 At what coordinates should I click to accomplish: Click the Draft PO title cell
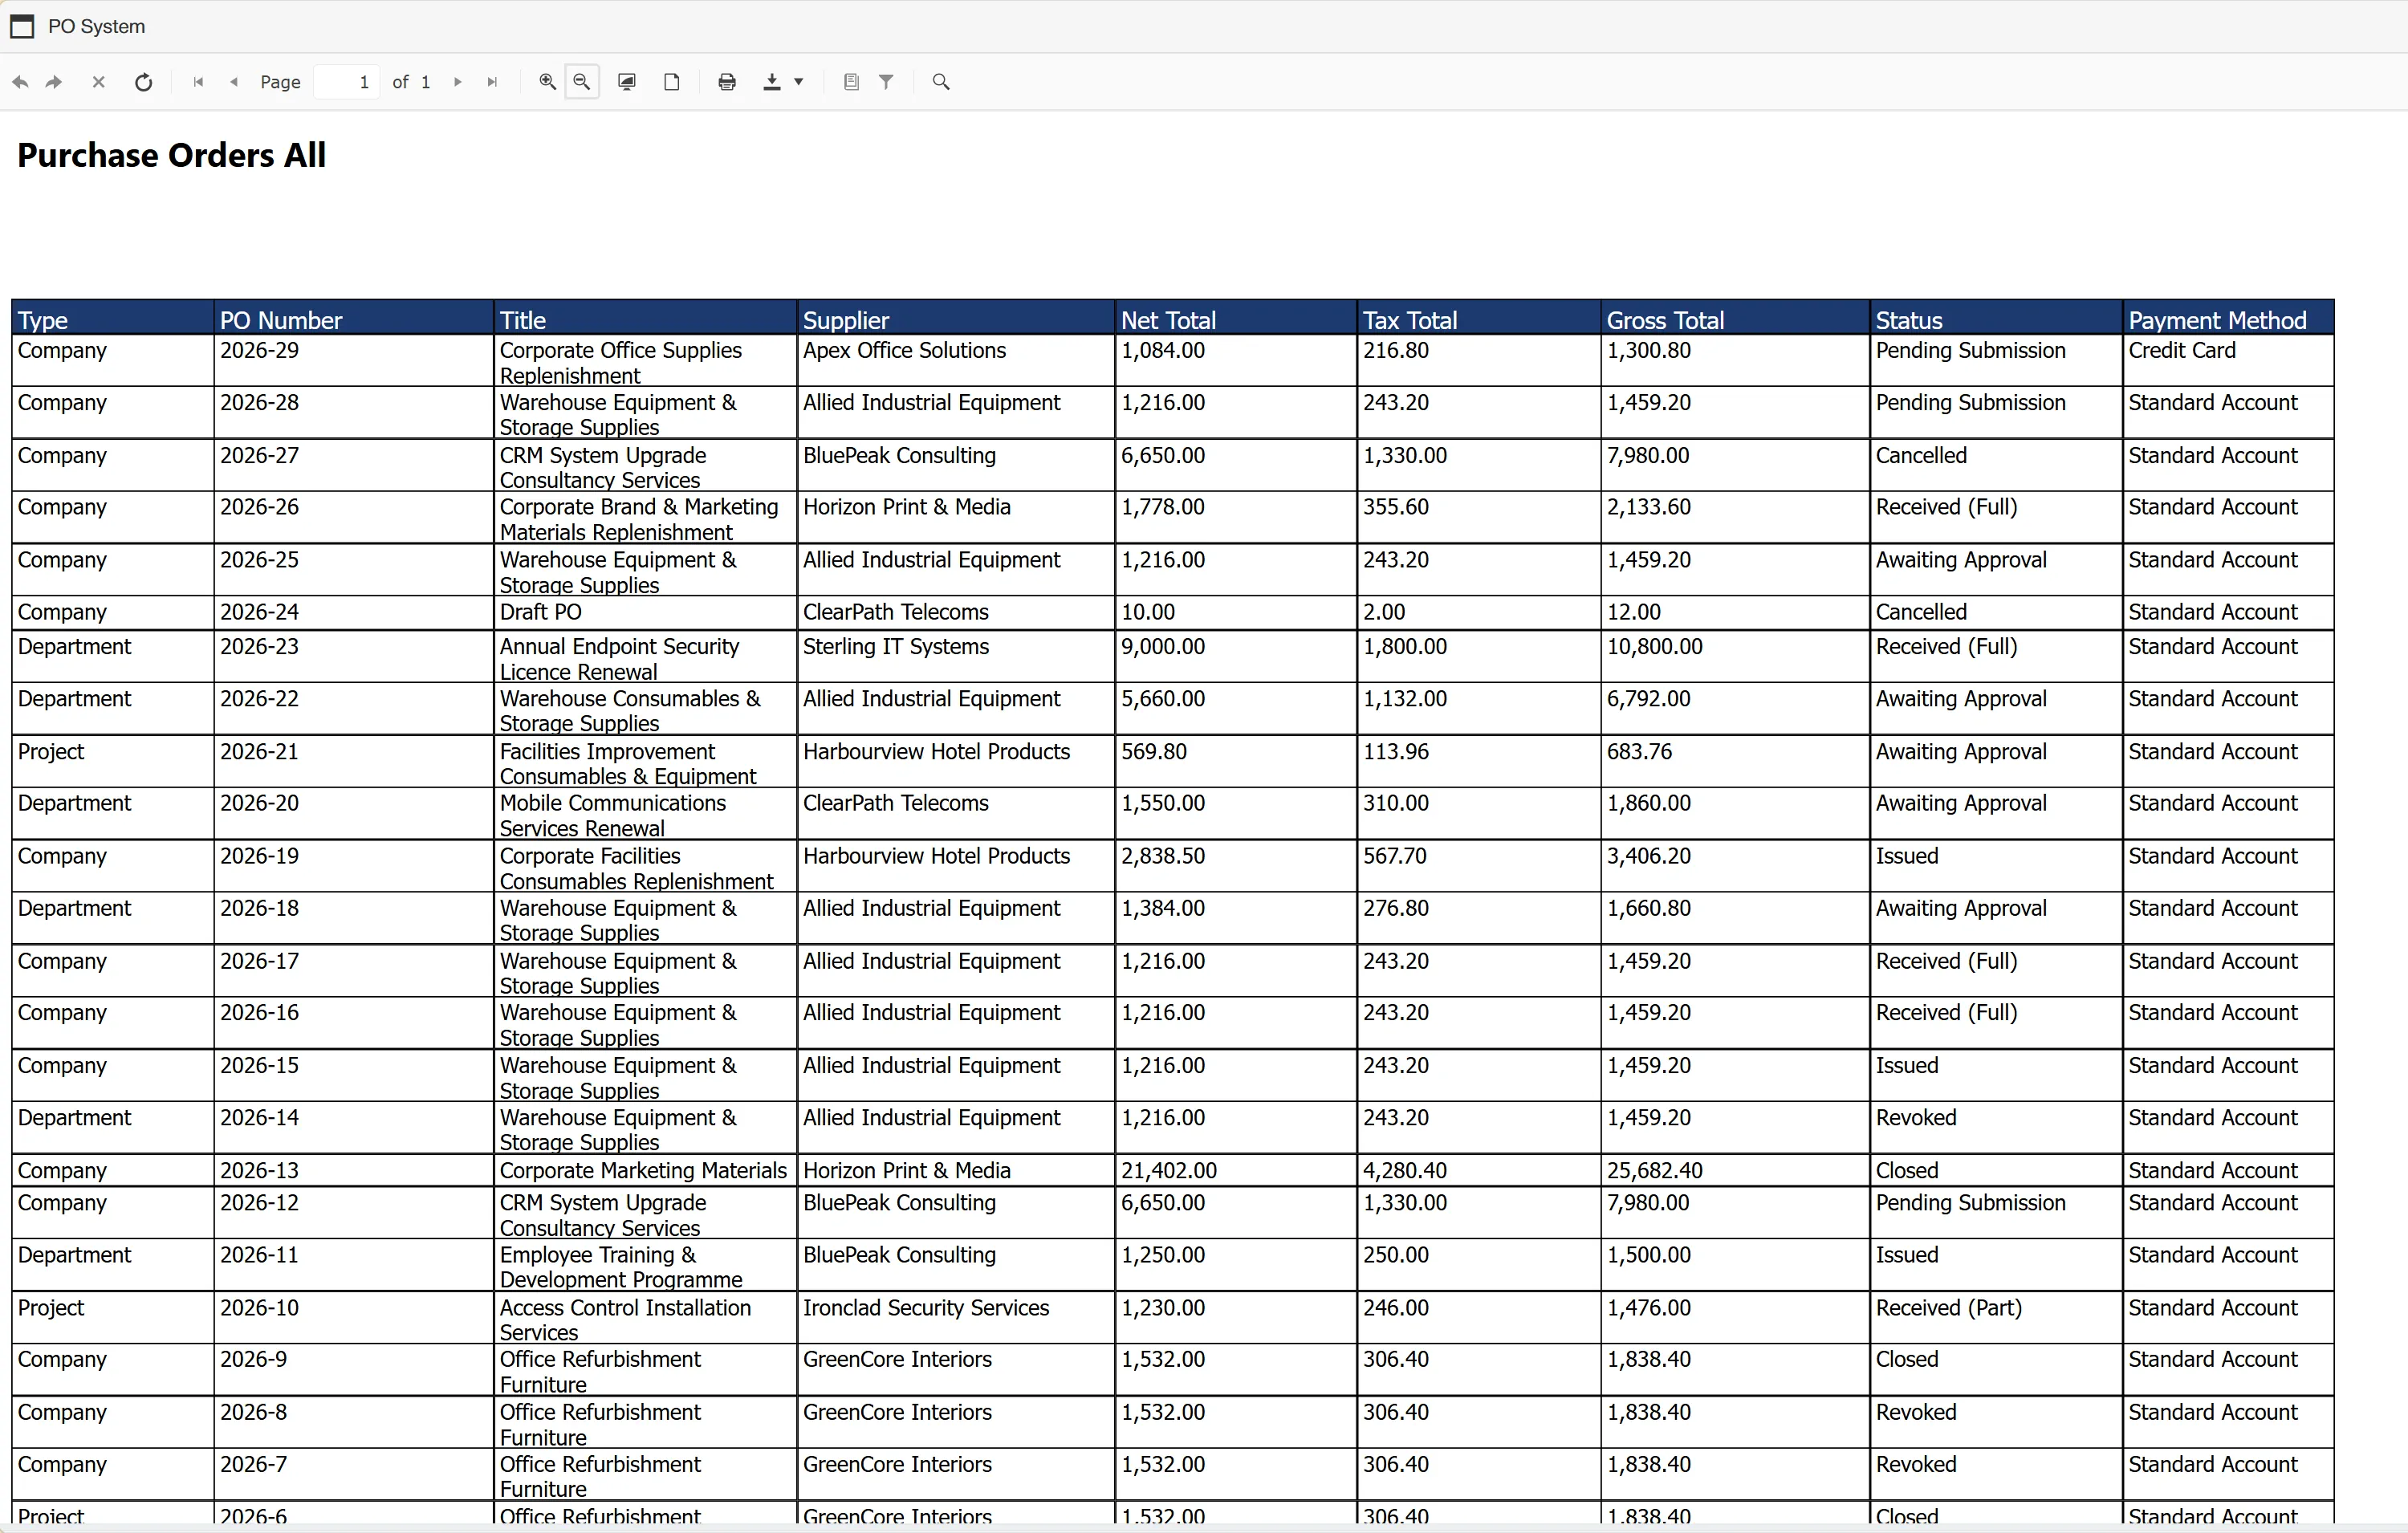(646, 612)
